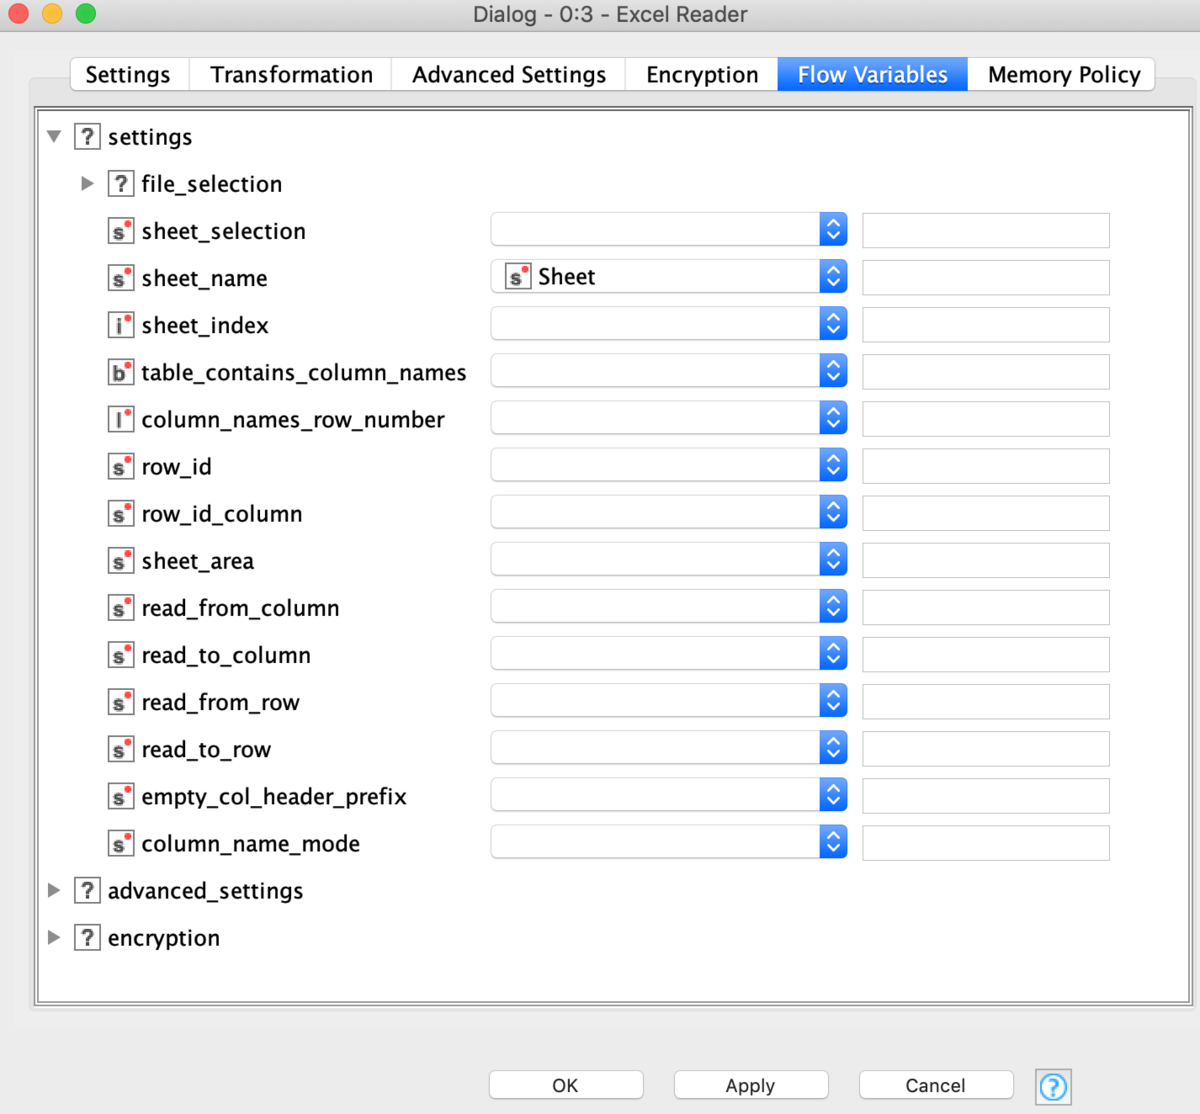1200x1114 pixels.
Task: Click the new-variable field for sheet_name
Action: [986, 277]
